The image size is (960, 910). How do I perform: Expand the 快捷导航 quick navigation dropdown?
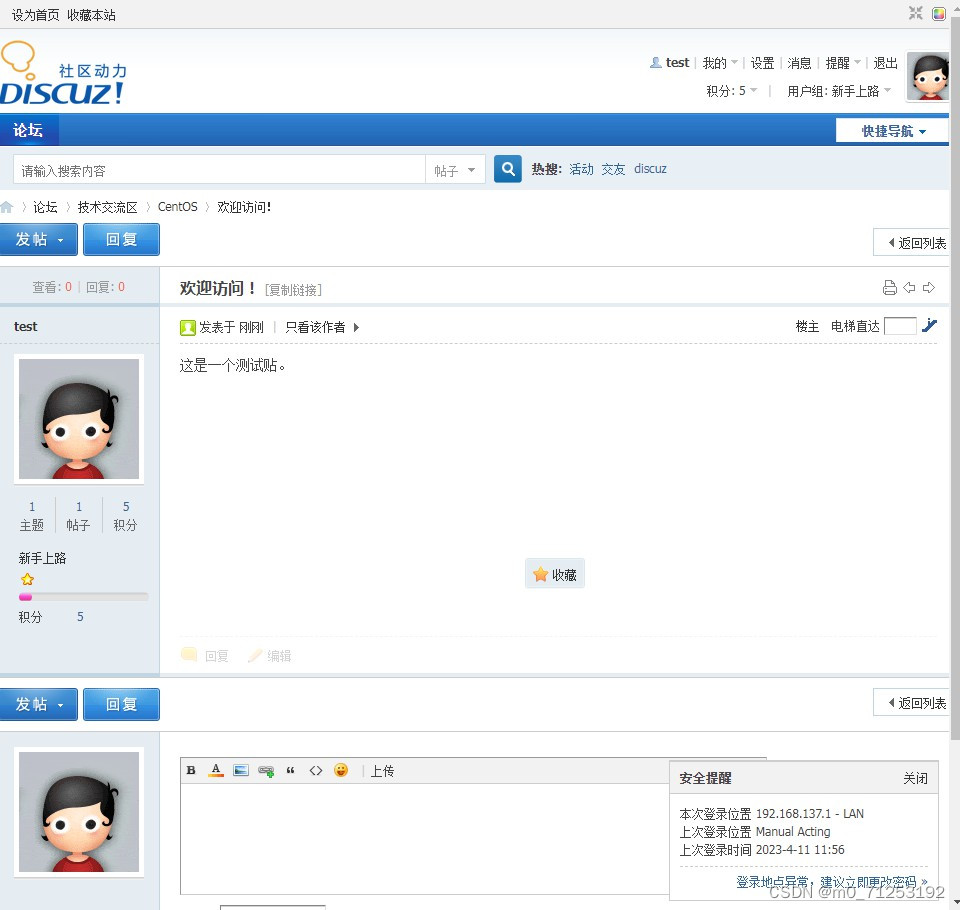891,130
